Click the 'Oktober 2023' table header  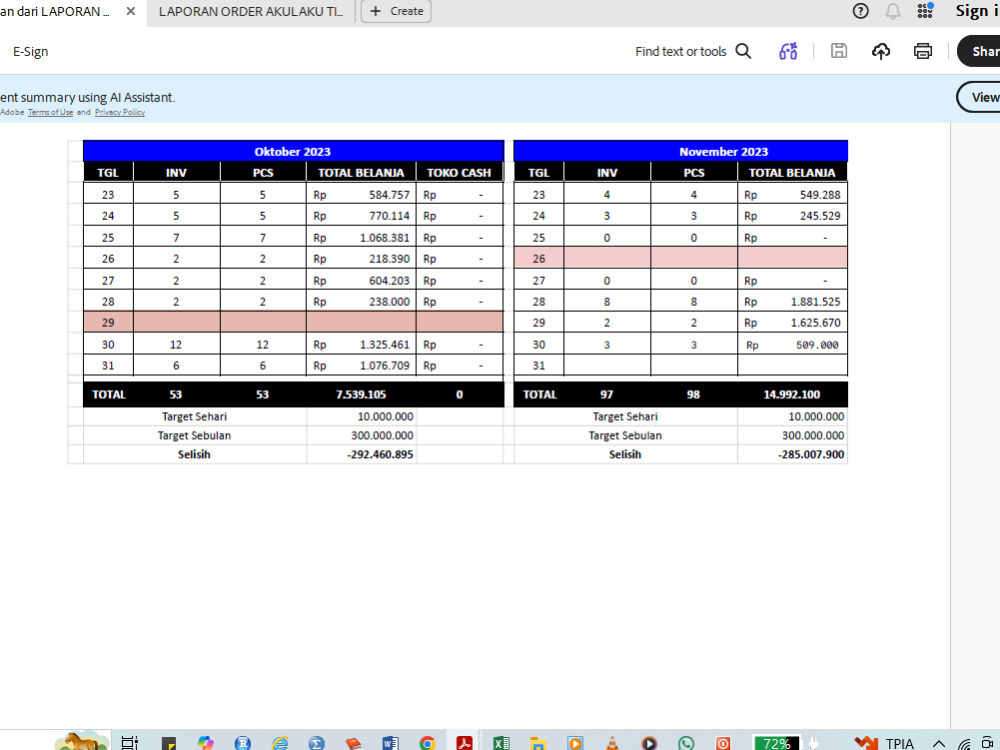[293, 151]
